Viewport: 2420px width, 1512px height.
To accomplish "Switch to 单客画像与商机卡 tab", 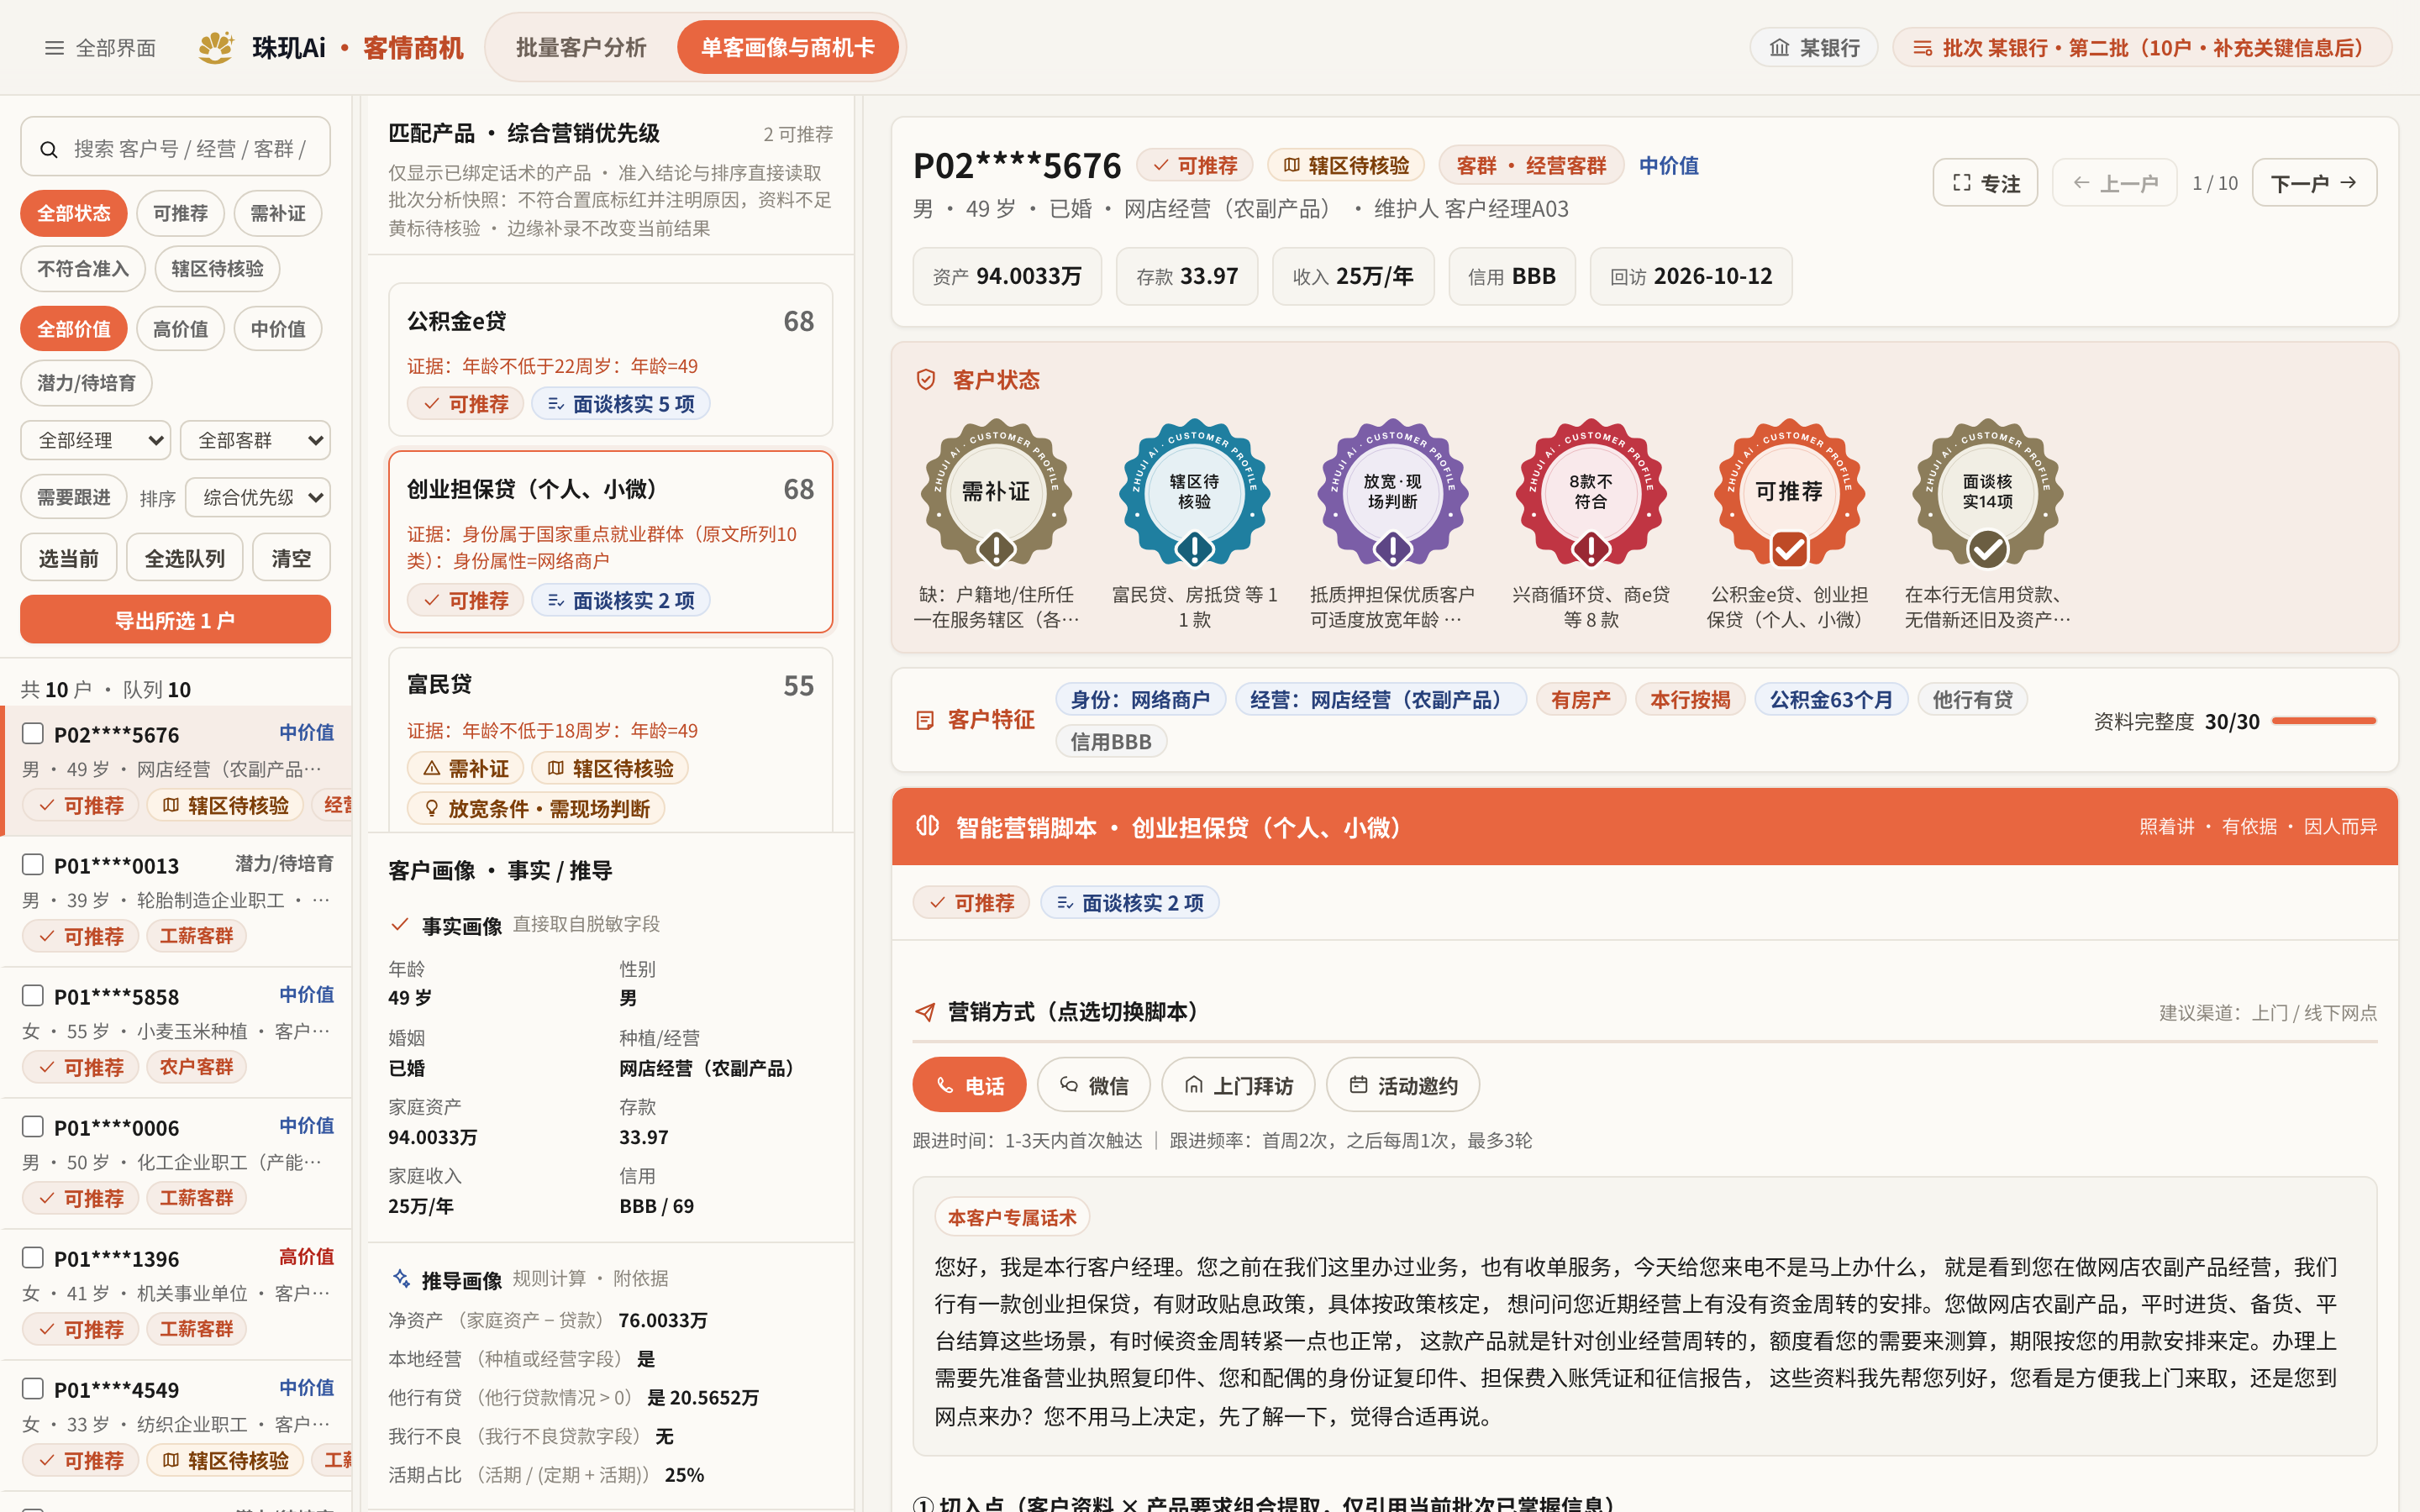I will click(x=788, y=47).
